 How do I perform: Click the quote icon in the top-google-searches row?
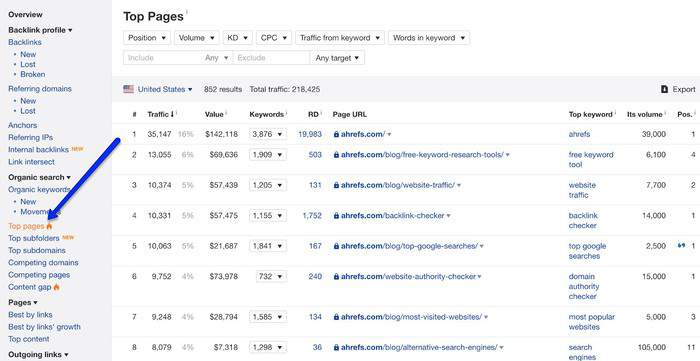coord(681,246)
